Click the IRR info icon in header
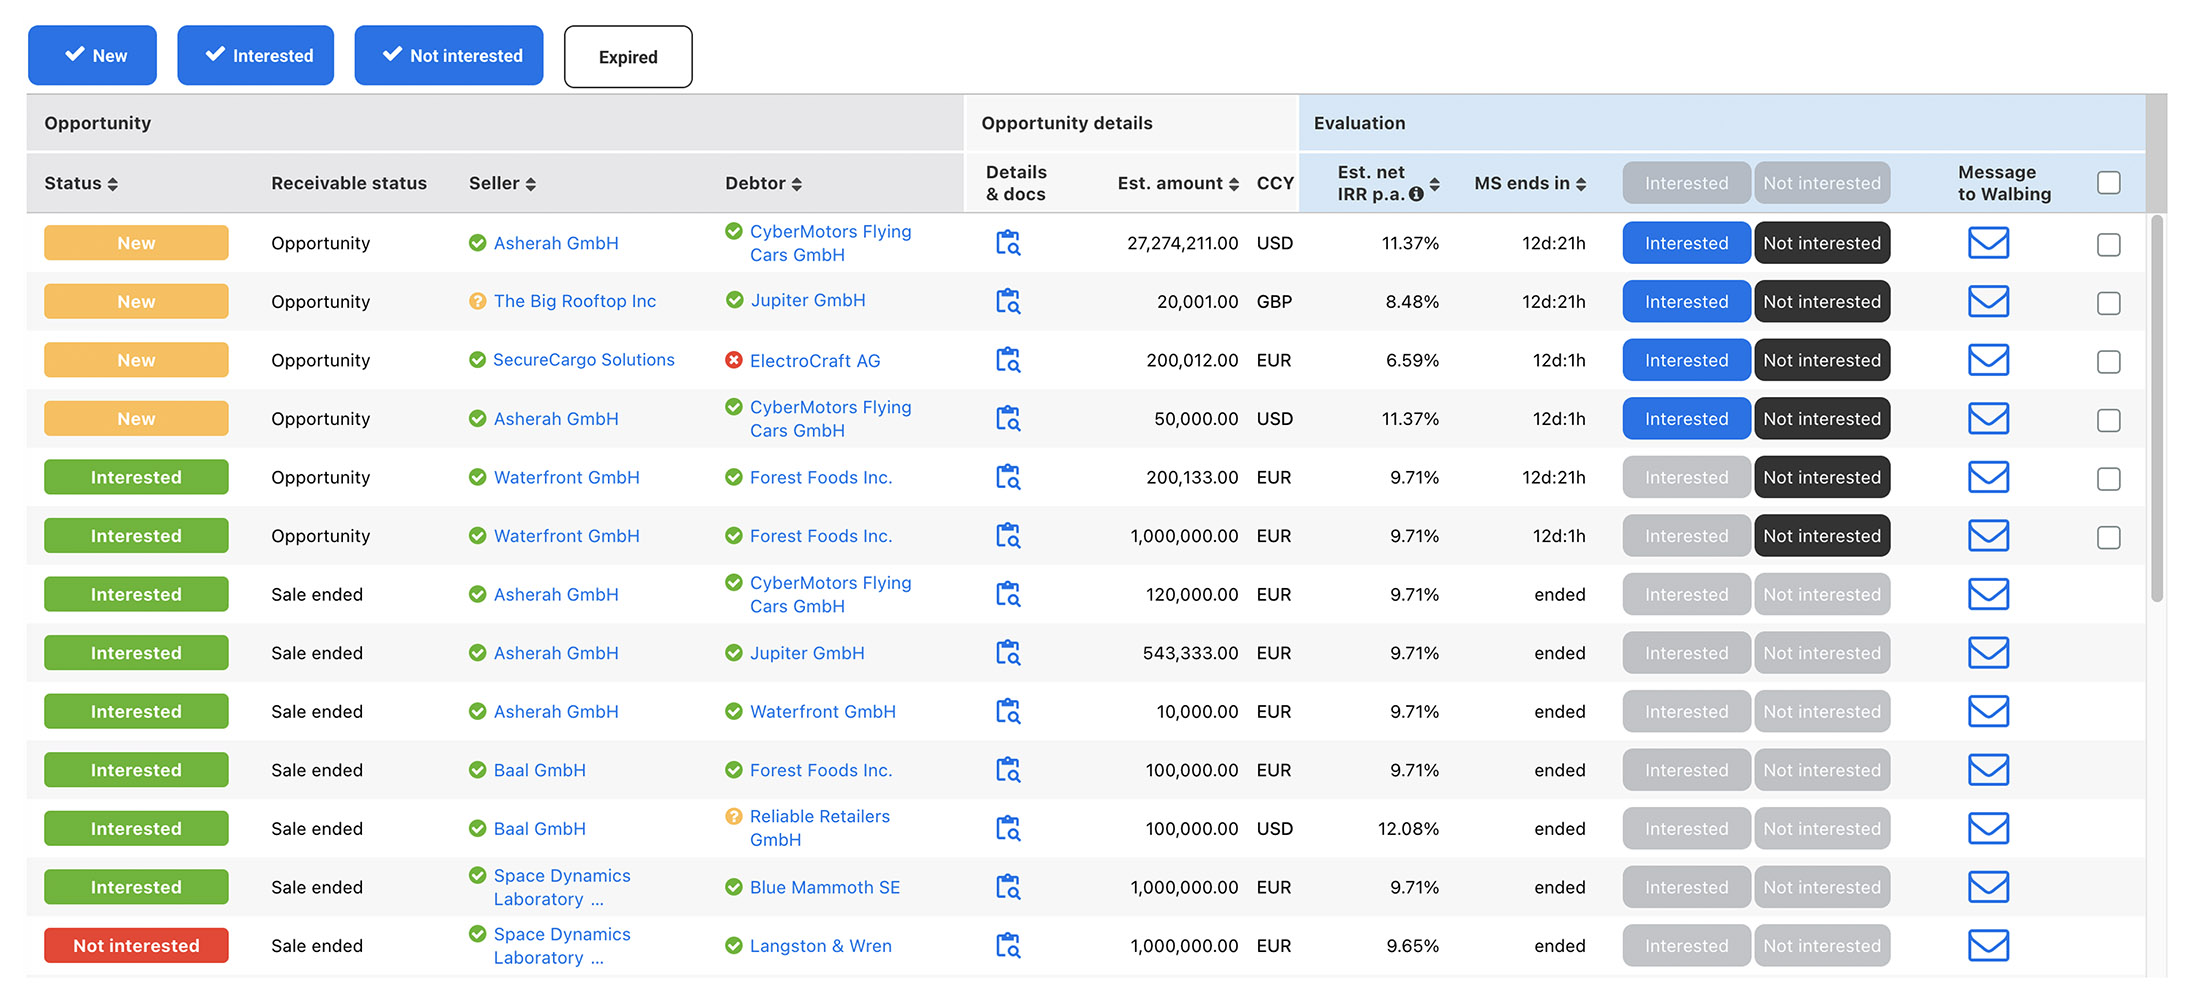This screenshot has height=997, width=2200. [1416, 194]
